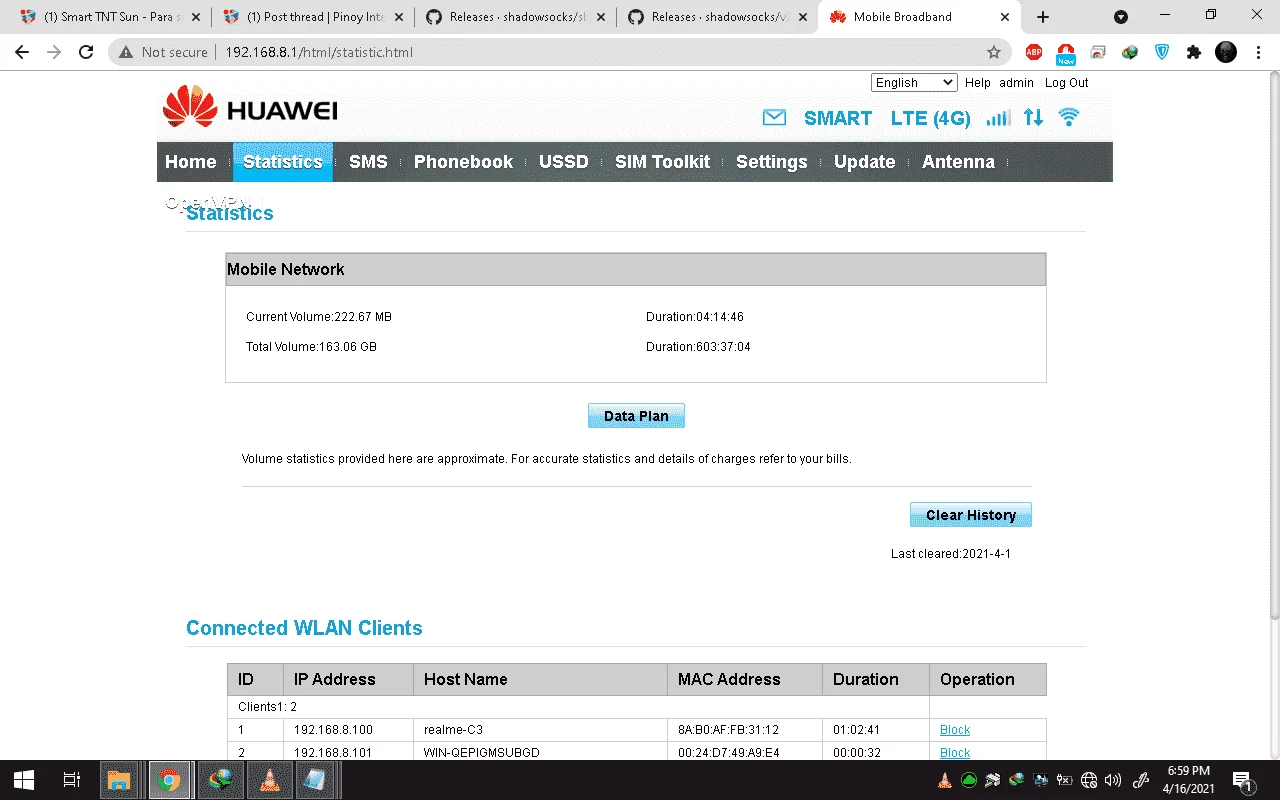Click the Not secure warning icon
Image resolution: width=1280 pixels, height=800 pixels.
click(126, 52)
